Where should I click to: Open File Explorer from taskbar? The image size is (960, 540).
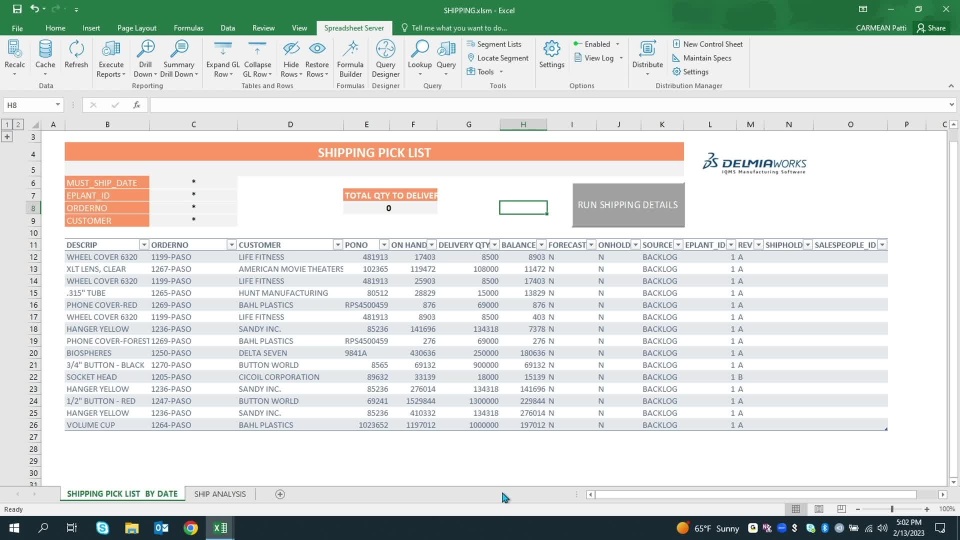[132, 528]
